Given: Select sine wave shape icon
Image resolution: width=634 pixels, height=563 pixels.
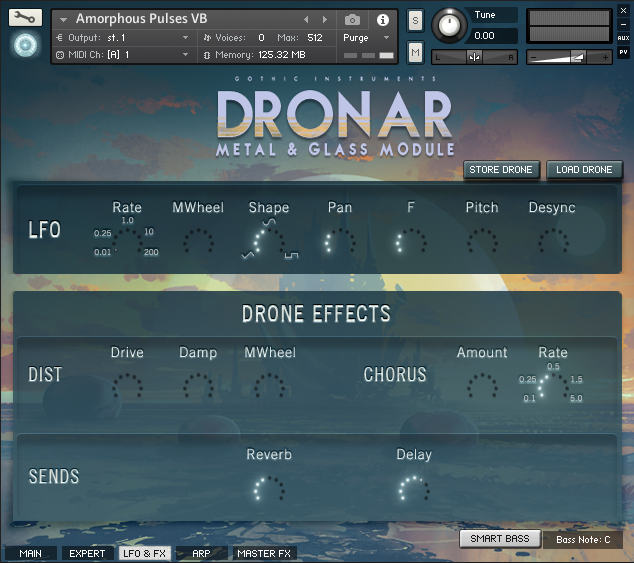Looking at the screenshot, I should click(x=269, y=221).
